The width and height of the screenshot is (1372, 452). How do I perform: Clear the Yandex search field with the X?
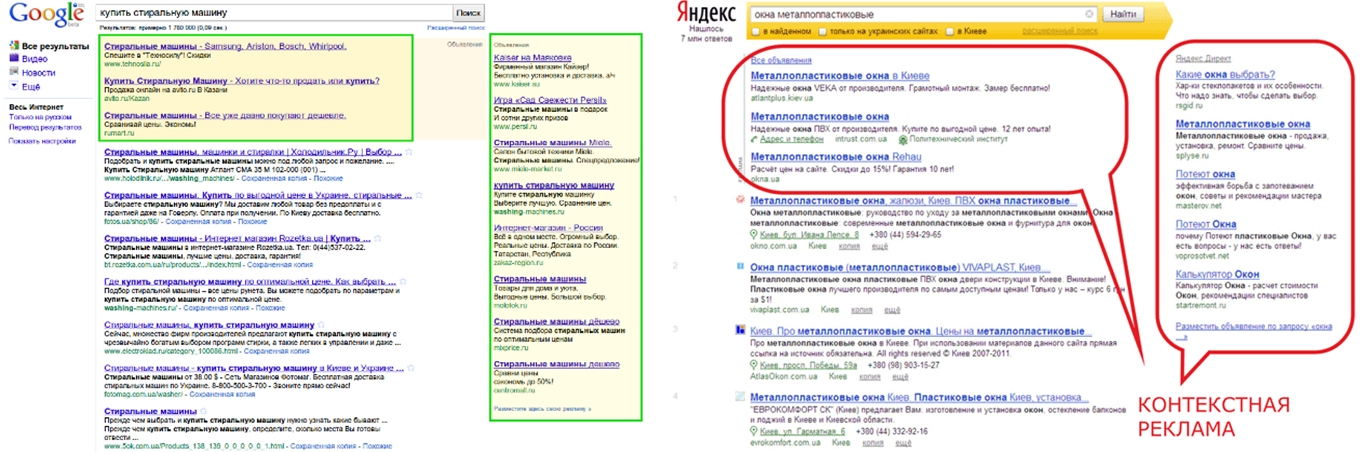tap(1090, 15)
